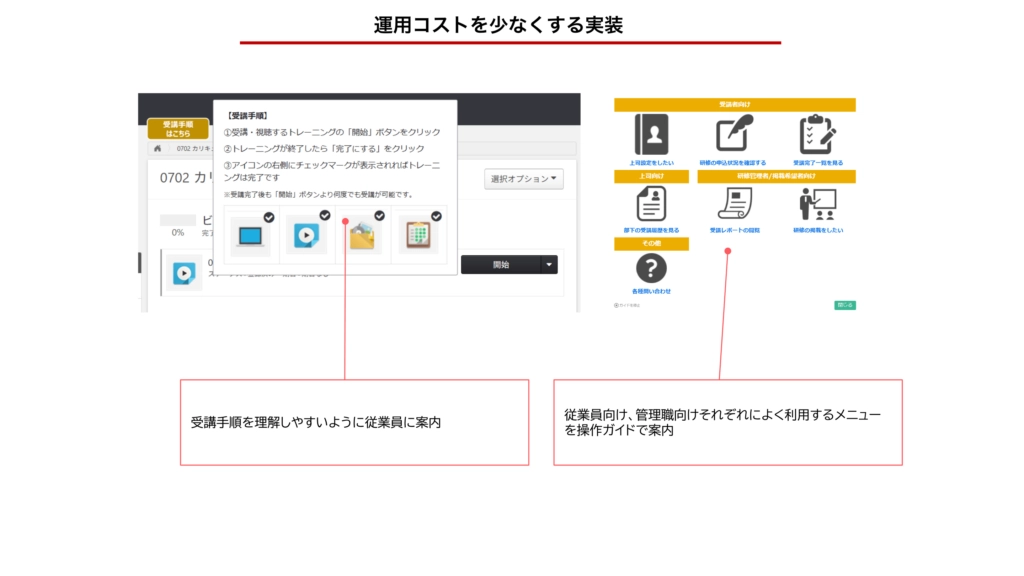This screenshot has height=576, width=1024.
Task: Open the scroll report 受講レポート icon
Action: 735,204
